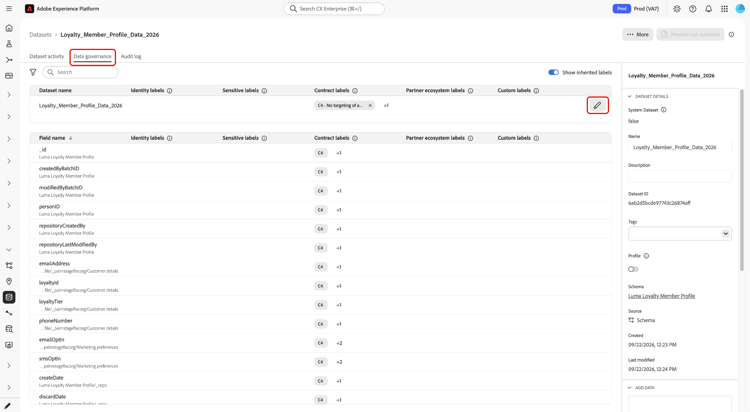Image resolution: width=750 pixels, height=412 pixels.
Task: Open the Tags dropdown
Action: pos(680,234)
